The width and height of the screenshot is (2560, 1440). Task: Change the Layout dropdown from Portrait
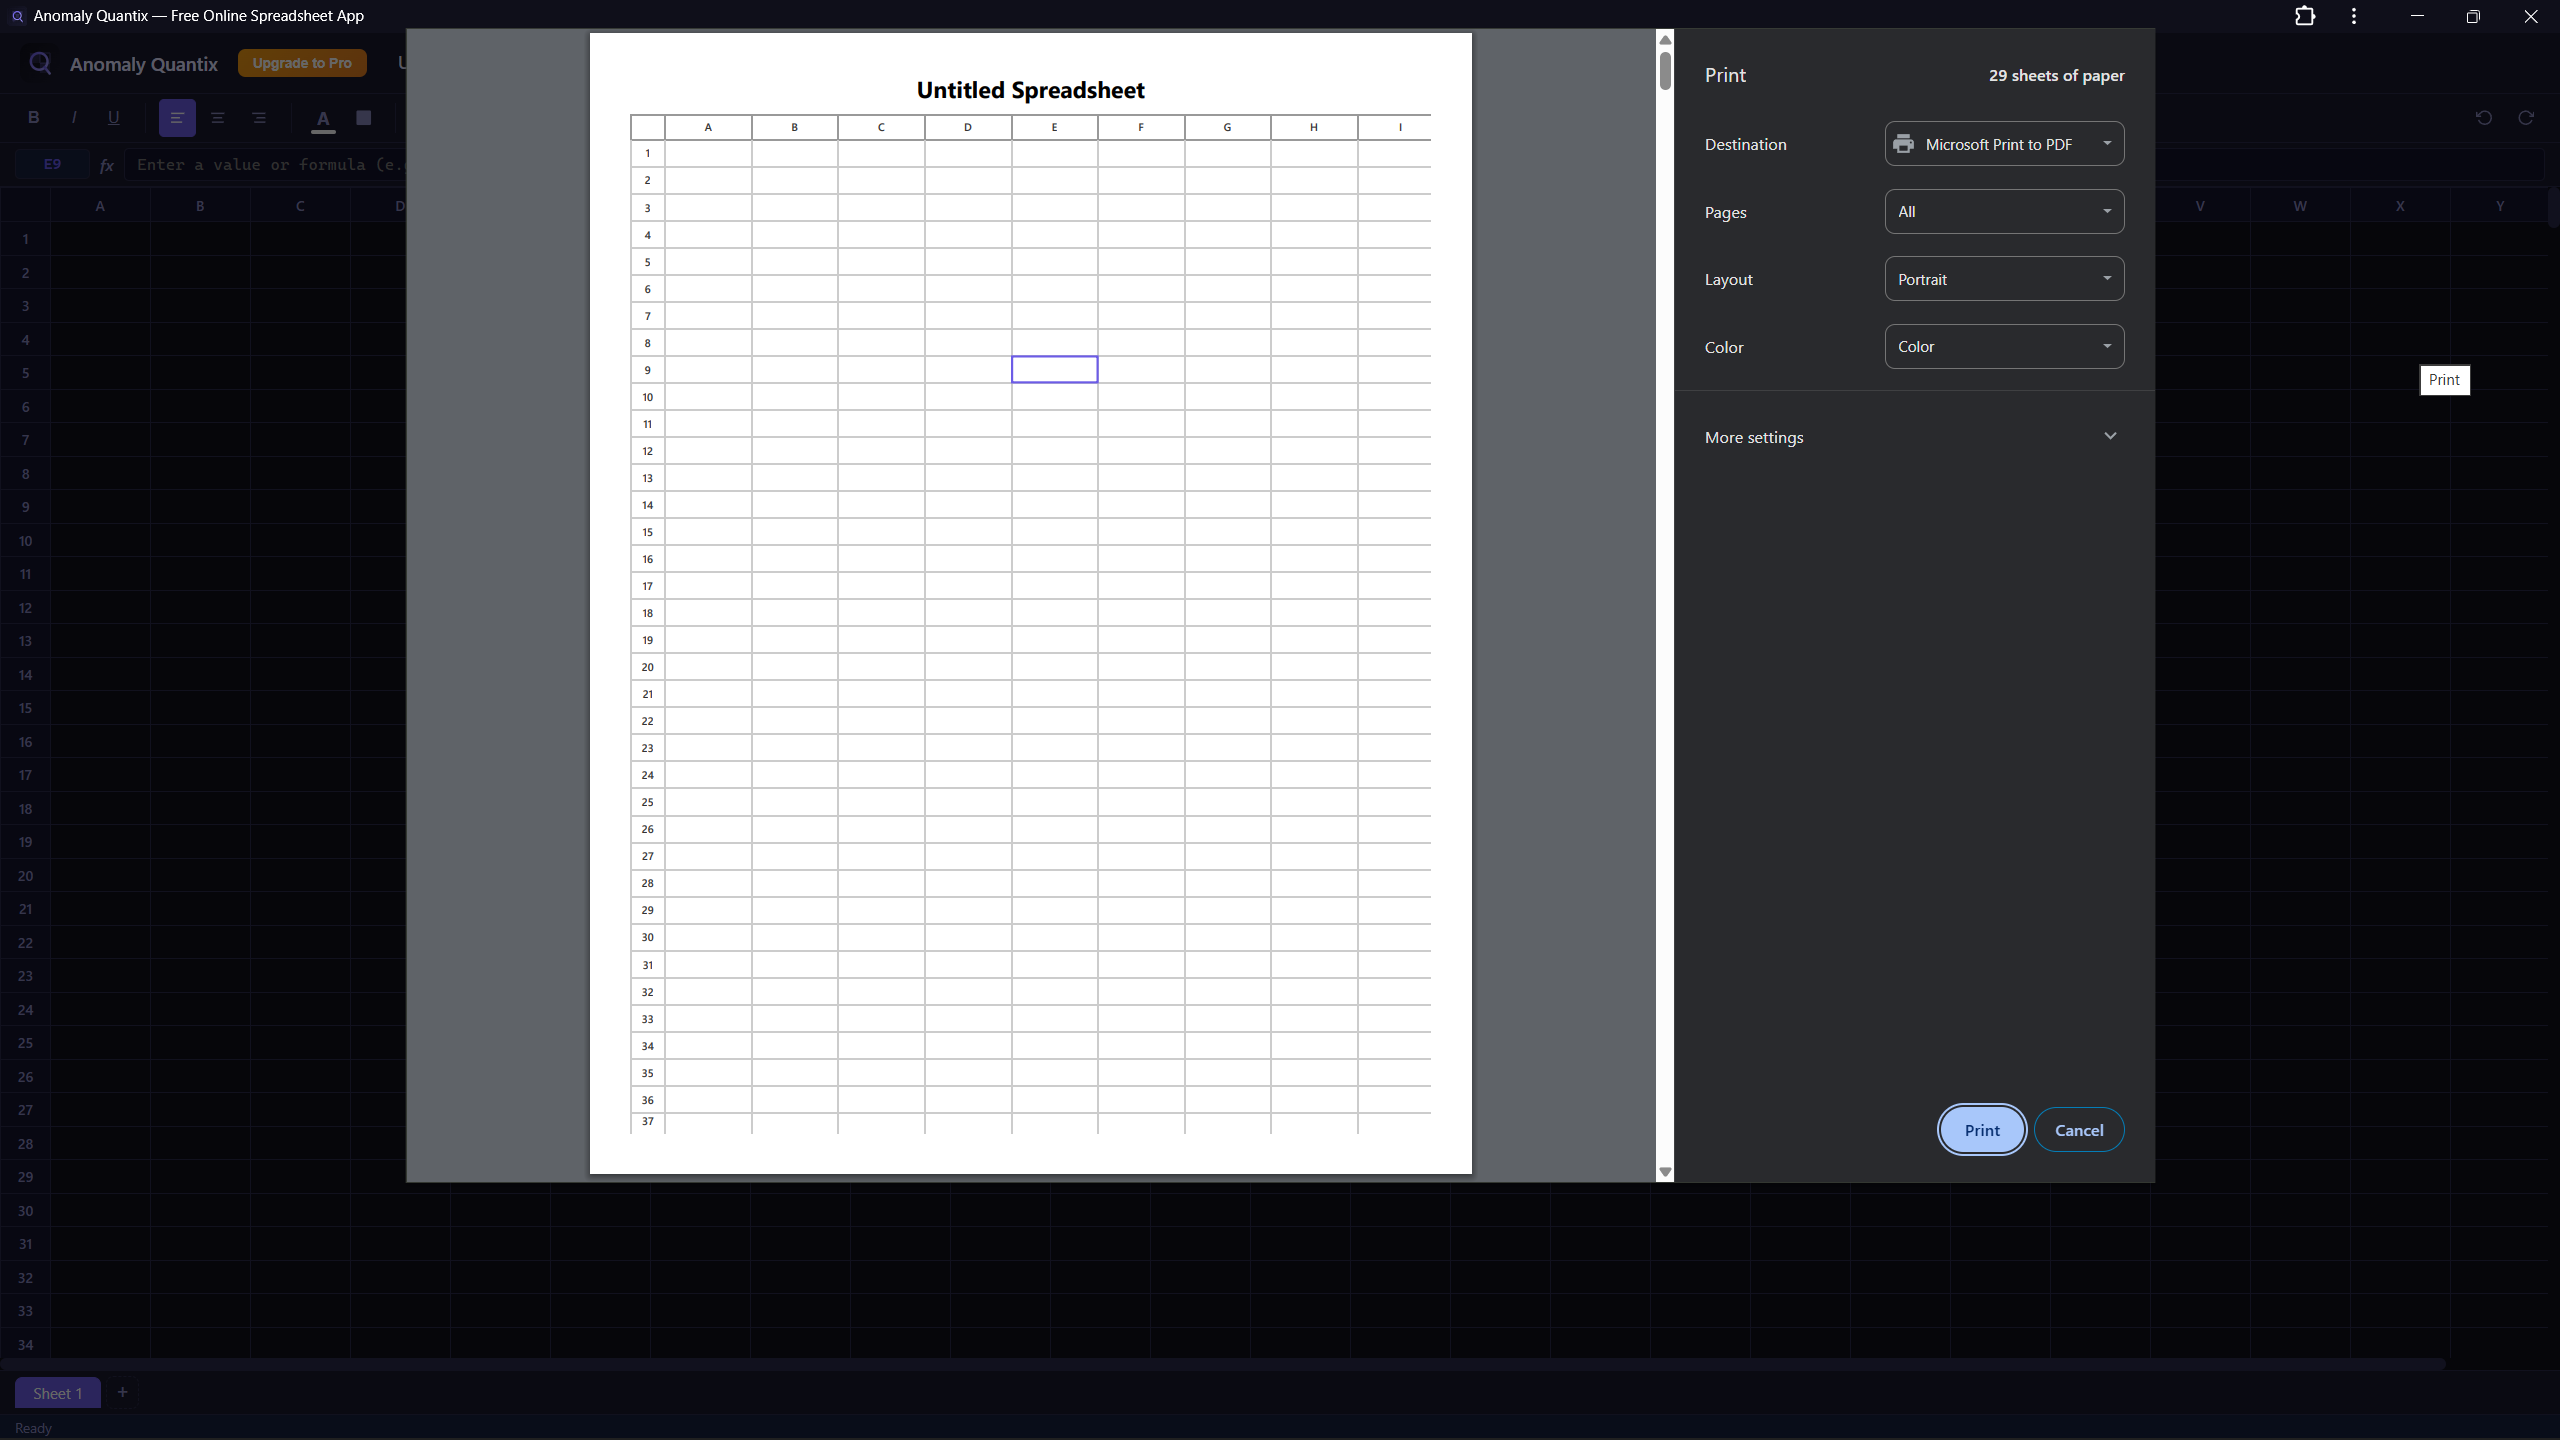(x=2004, y=279)
